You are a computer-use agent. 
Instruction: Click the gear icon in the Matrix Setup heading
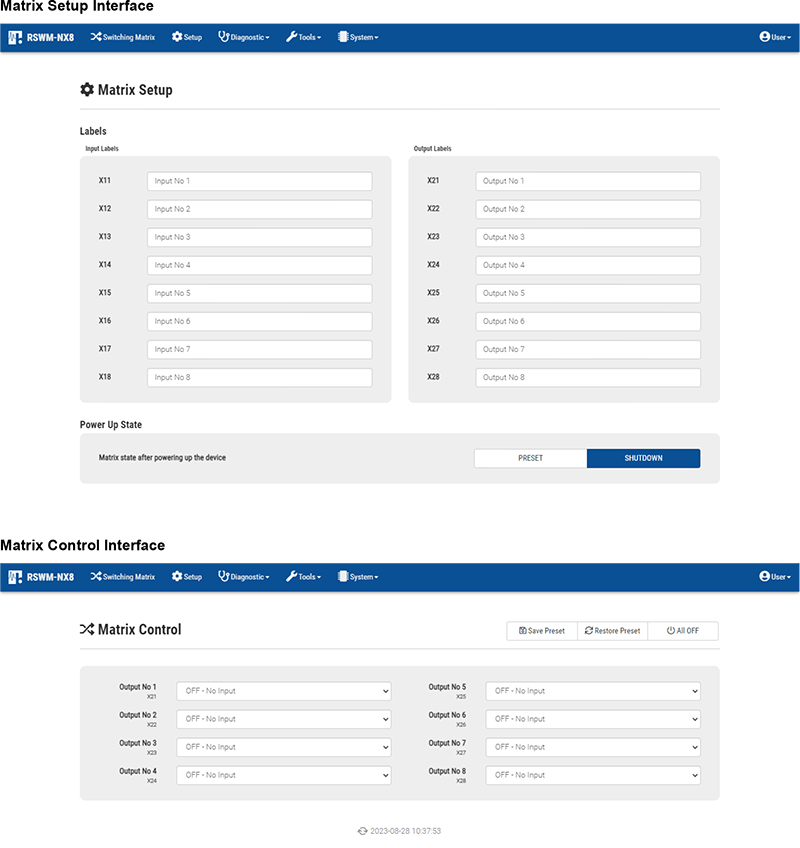click(87, 90)
